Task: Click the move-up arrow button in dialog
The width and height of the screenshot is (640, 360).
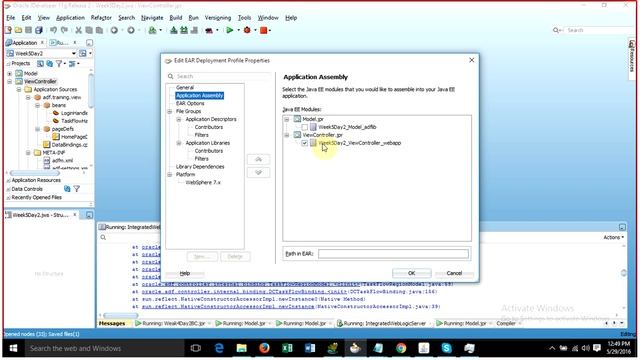Action: pos(258,159)
